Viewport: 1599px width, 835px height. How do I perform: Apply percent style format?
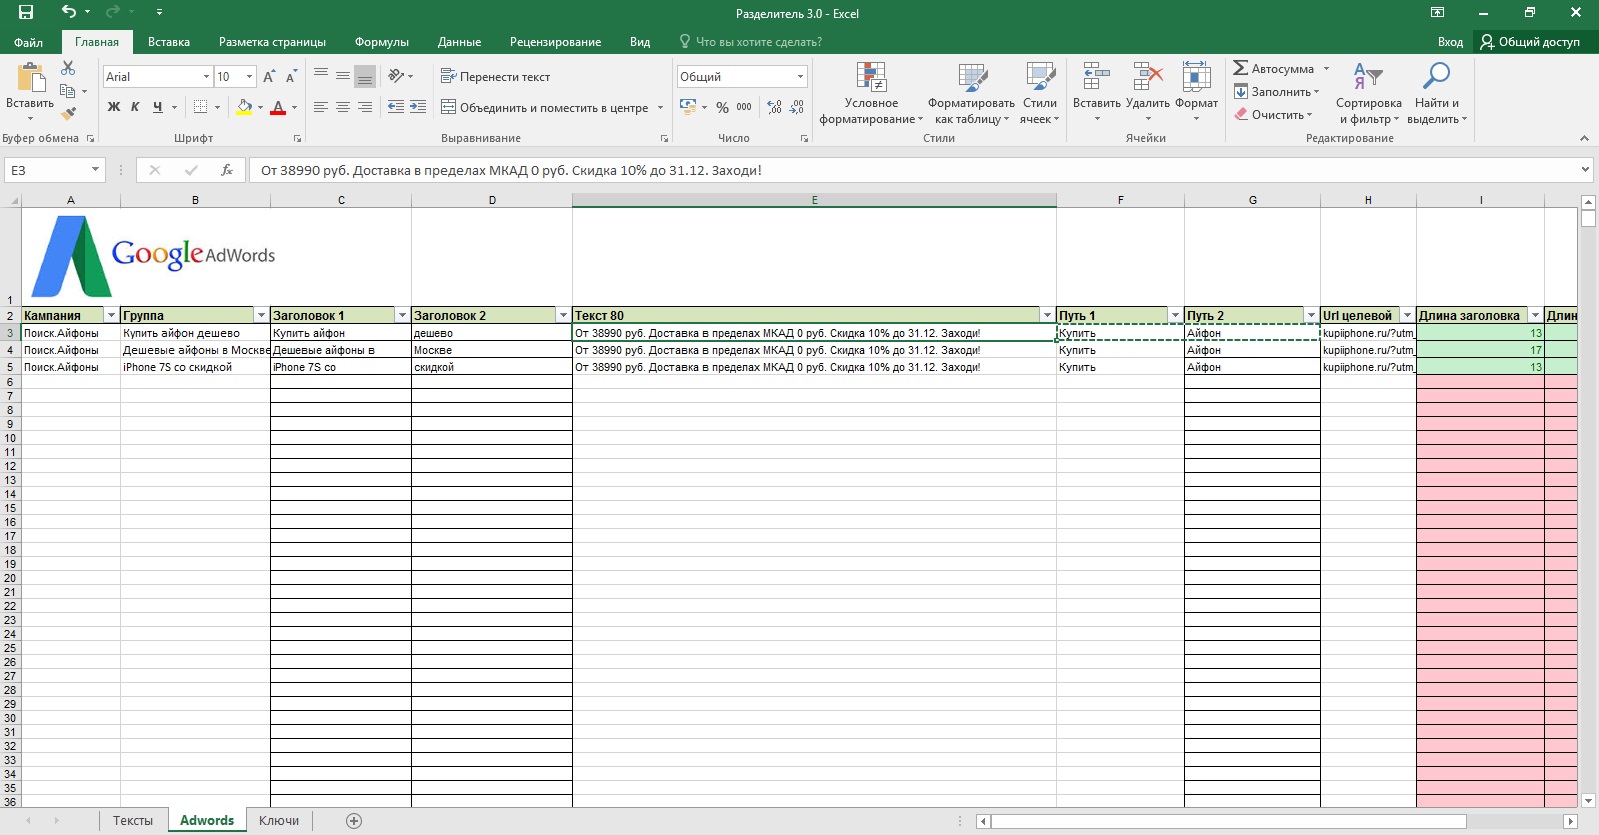[x=722, y=107]
